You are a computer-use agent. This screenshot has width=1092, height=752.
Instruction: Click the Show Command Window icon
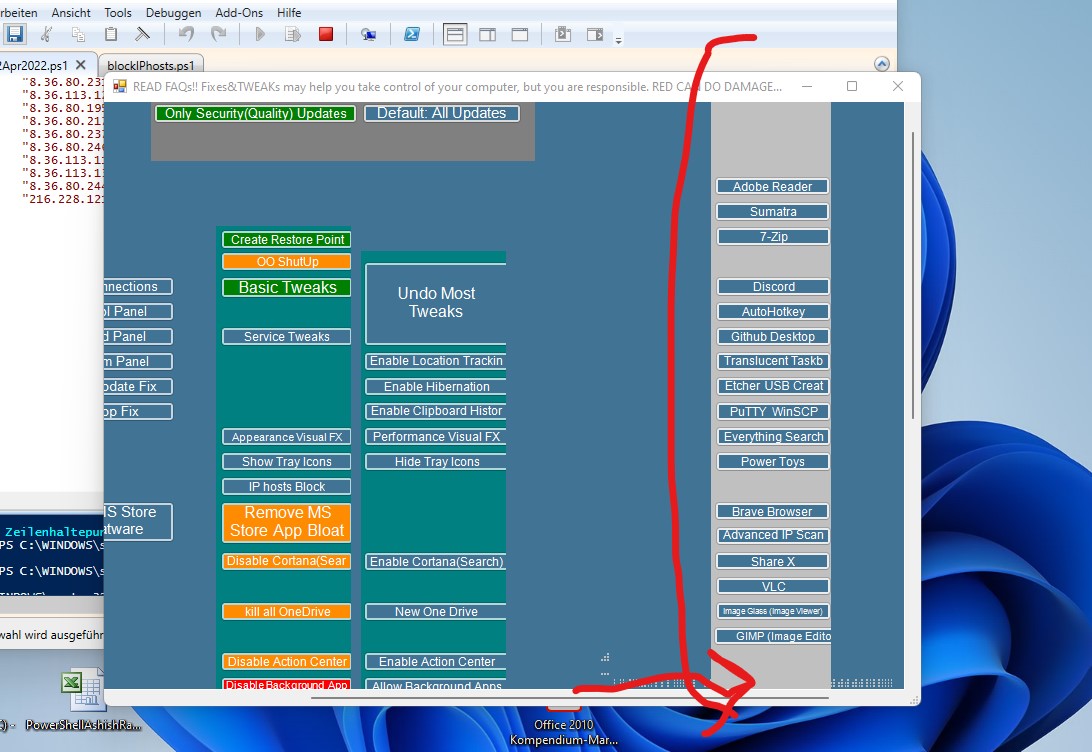point(563,34)
